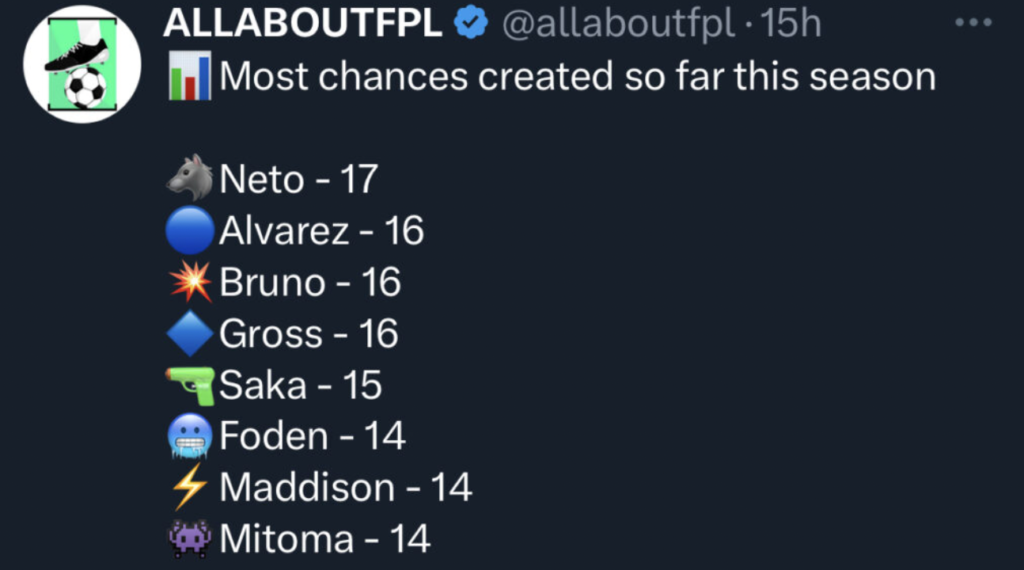Image resolution: width=1024 pixels, height=570 pixels.
Task: Click the lightning bolt emoji beside Maddison
Action: point(190,488)
